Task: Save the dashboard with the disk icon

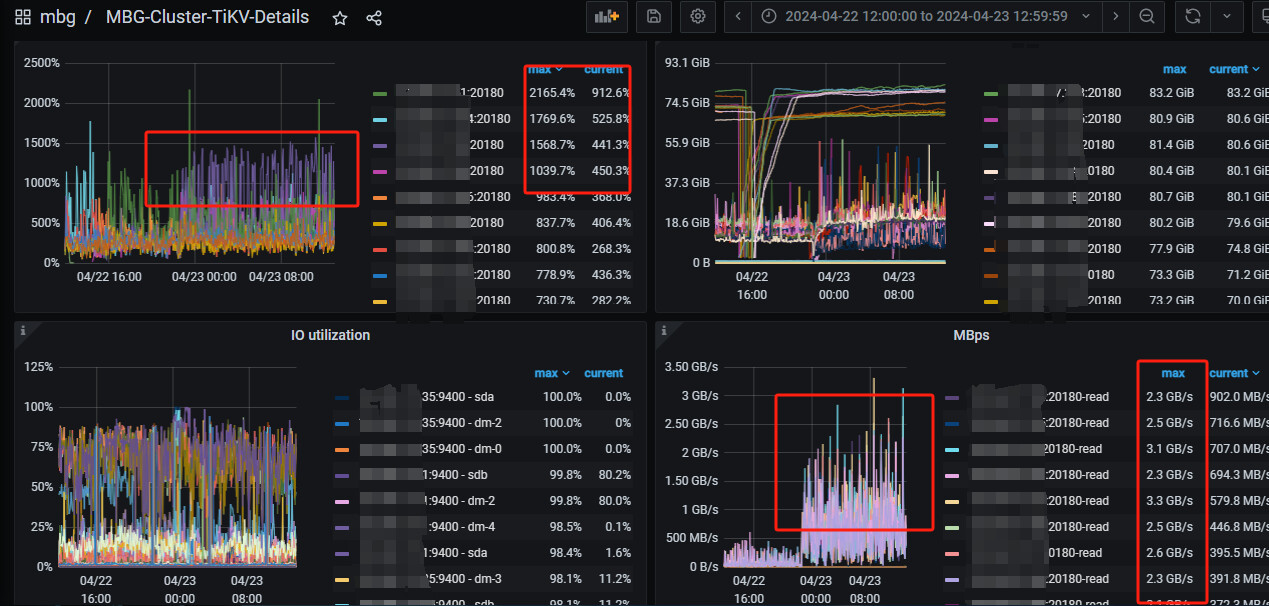Action: coord(653,16)
